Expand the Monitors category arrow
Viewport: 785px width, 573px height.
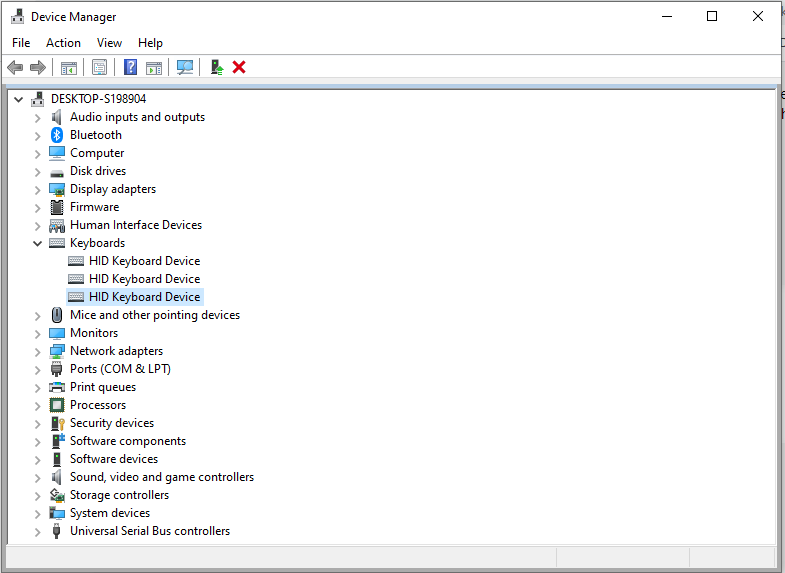[37, 334]
